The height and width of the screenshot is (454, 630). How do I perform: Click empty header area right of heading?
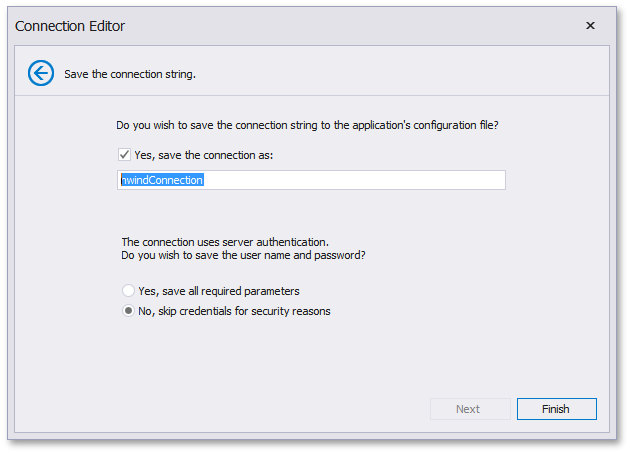[x=402, y=73]
